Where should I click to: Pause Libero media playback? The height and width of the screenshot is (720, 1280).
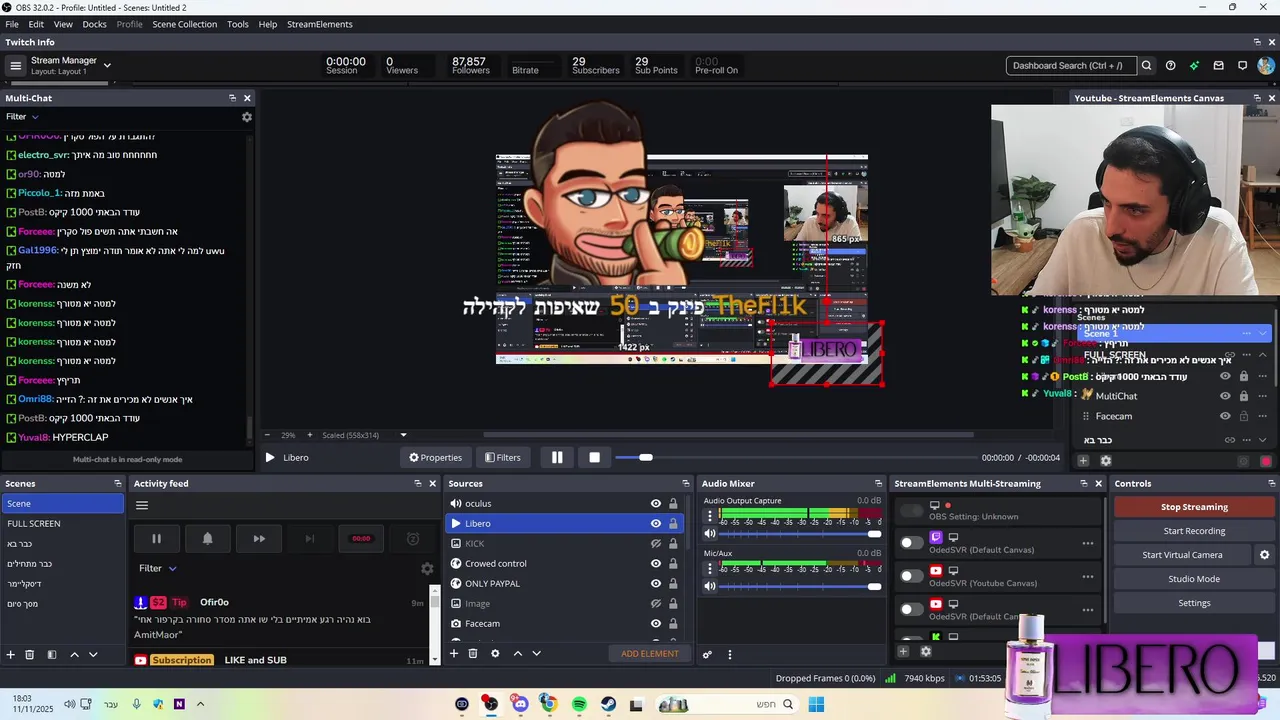(x=557, y=457)
